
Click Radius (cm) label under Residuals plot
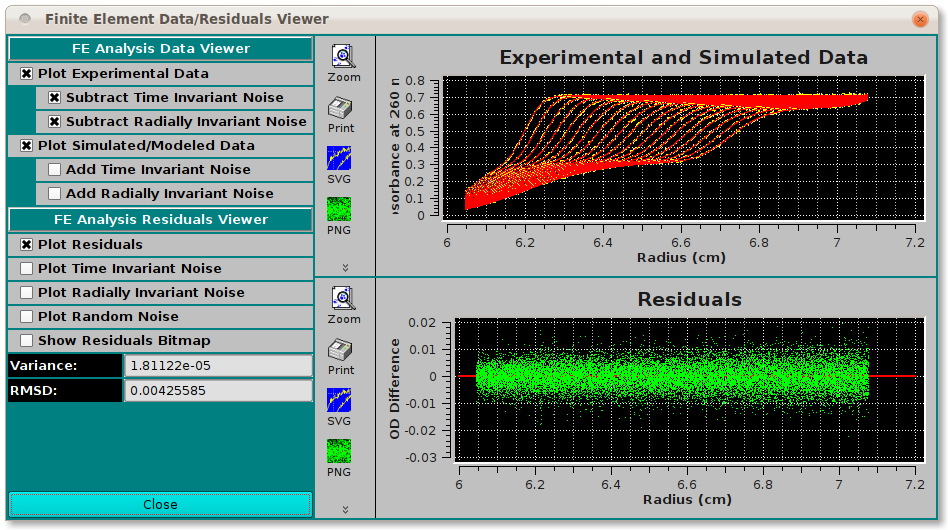[687, 500]
